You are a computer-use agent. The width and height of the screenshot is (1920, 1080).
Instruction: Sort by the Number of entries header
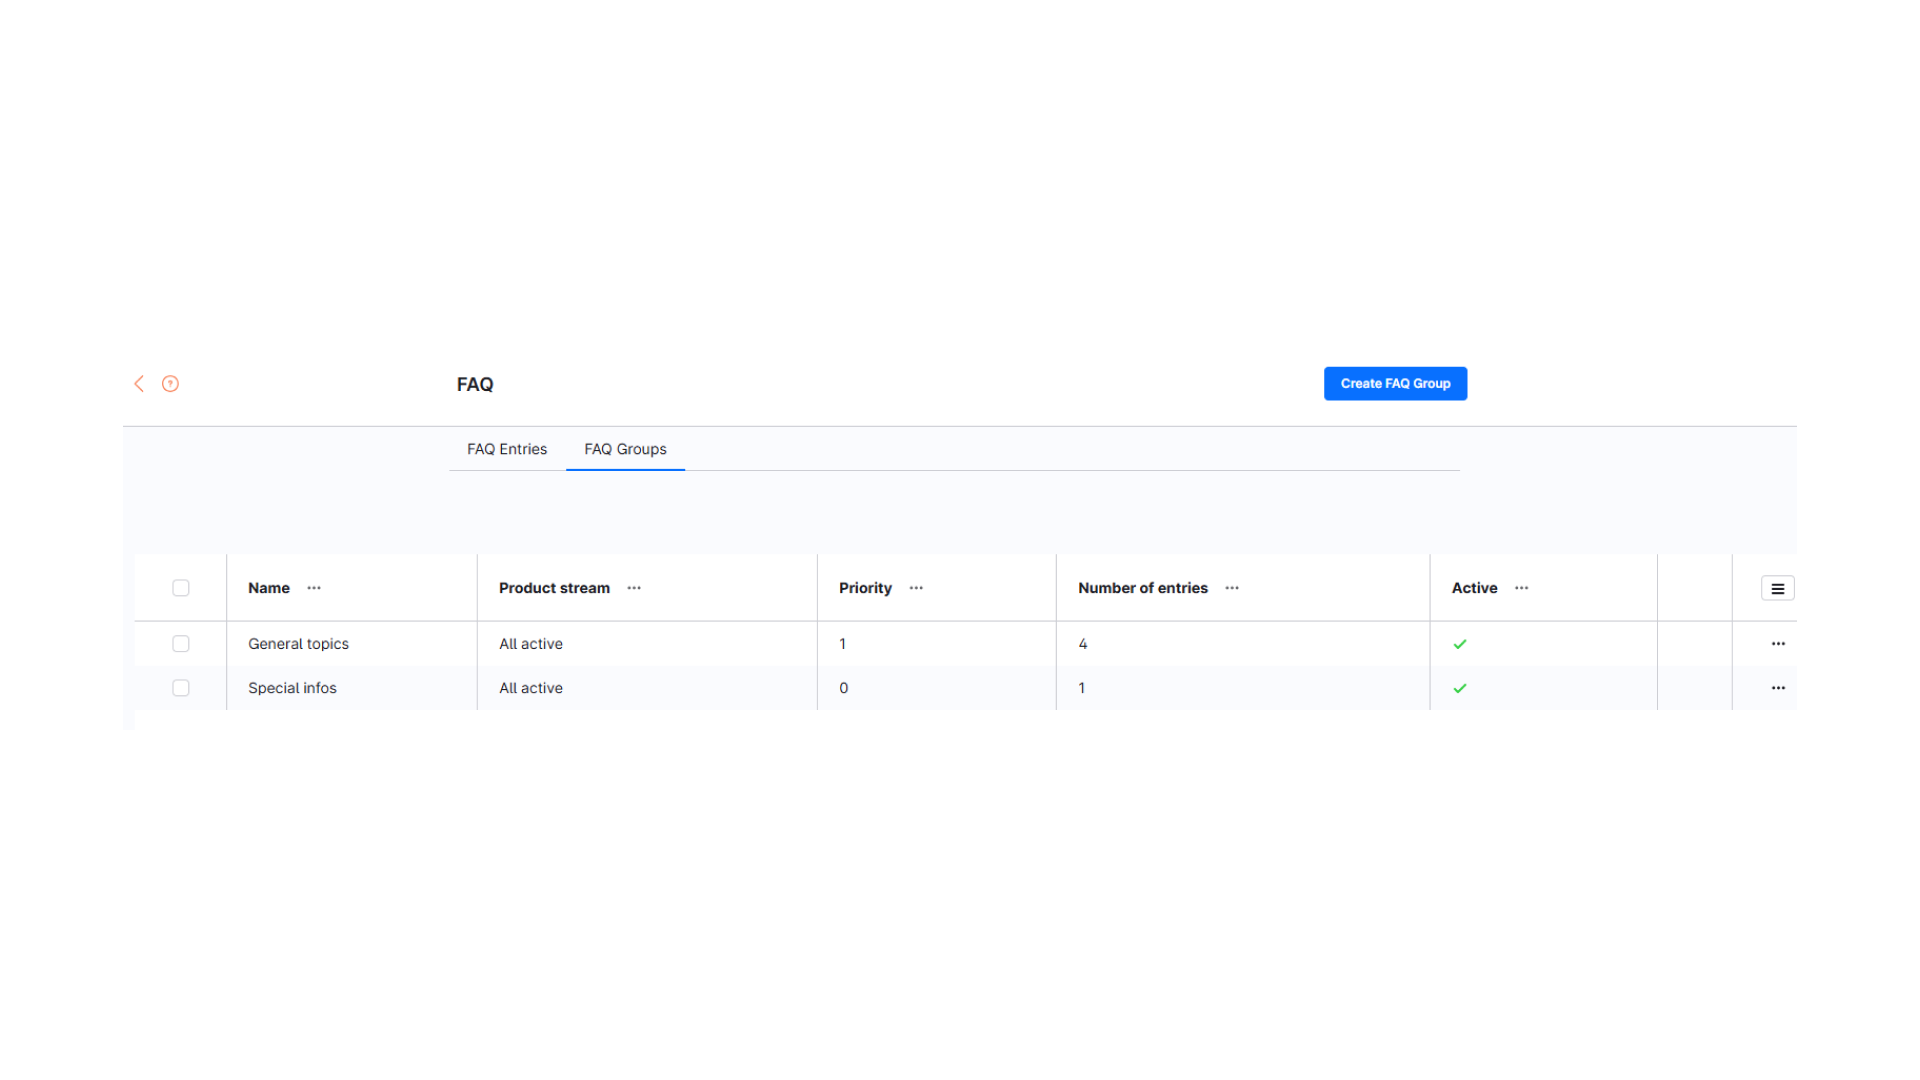[1143, 588]
